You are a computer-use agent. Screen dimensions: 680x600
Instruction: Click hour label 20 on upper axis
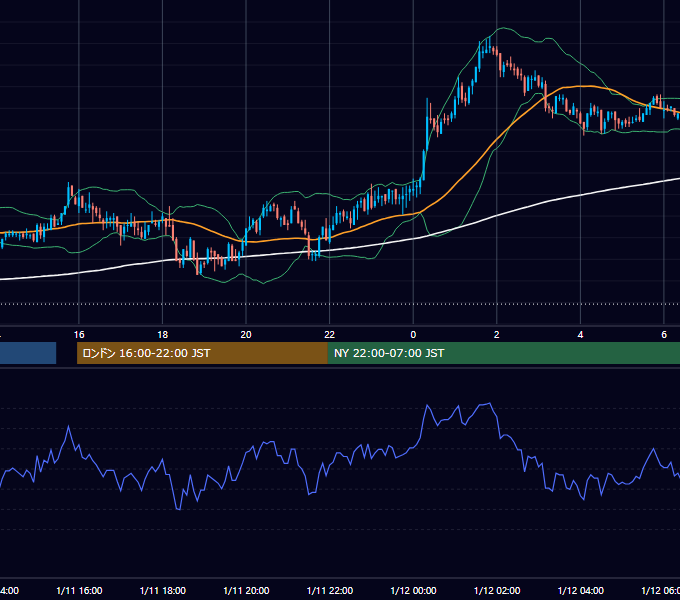(x=246, y=335)
